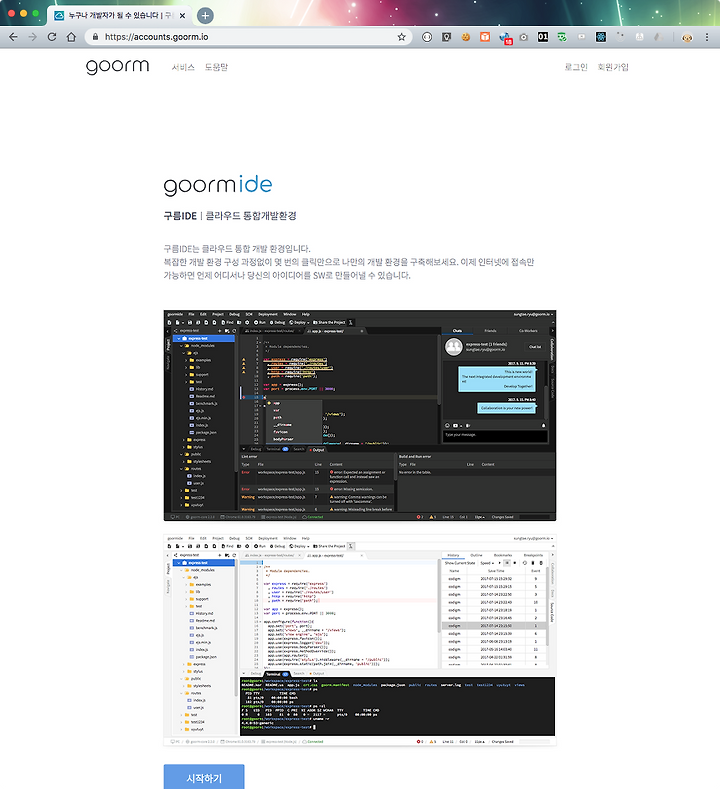Image resolution: width=720 pixels, height=789 pixels.
Task: Open the dark shield extension
Action: click(x=446, y=37)
